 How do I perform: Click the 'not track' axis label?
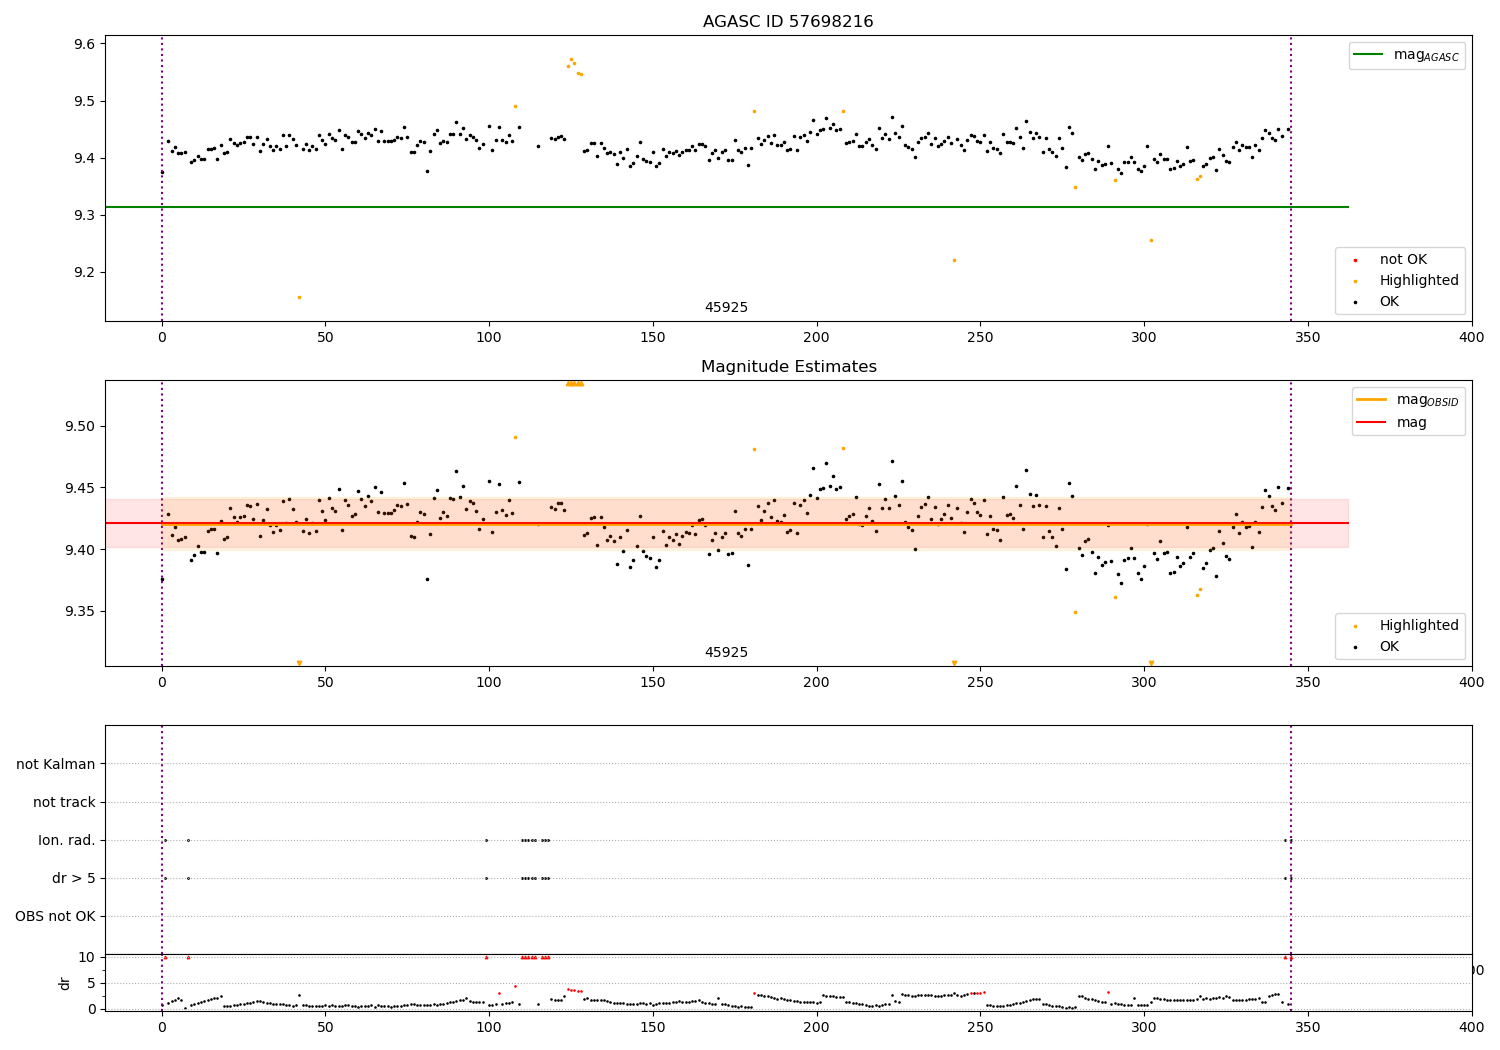click(x=64, y=802)
